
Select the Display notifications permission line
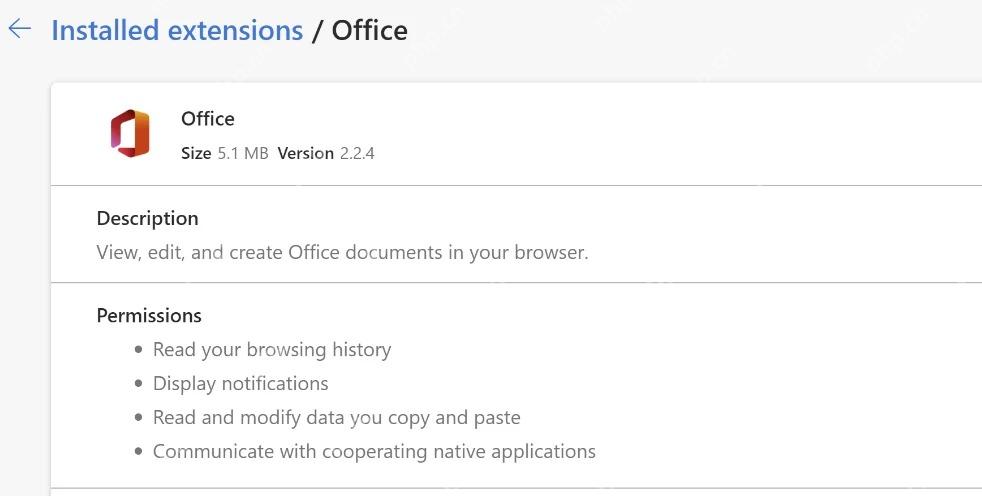(240, 383)
